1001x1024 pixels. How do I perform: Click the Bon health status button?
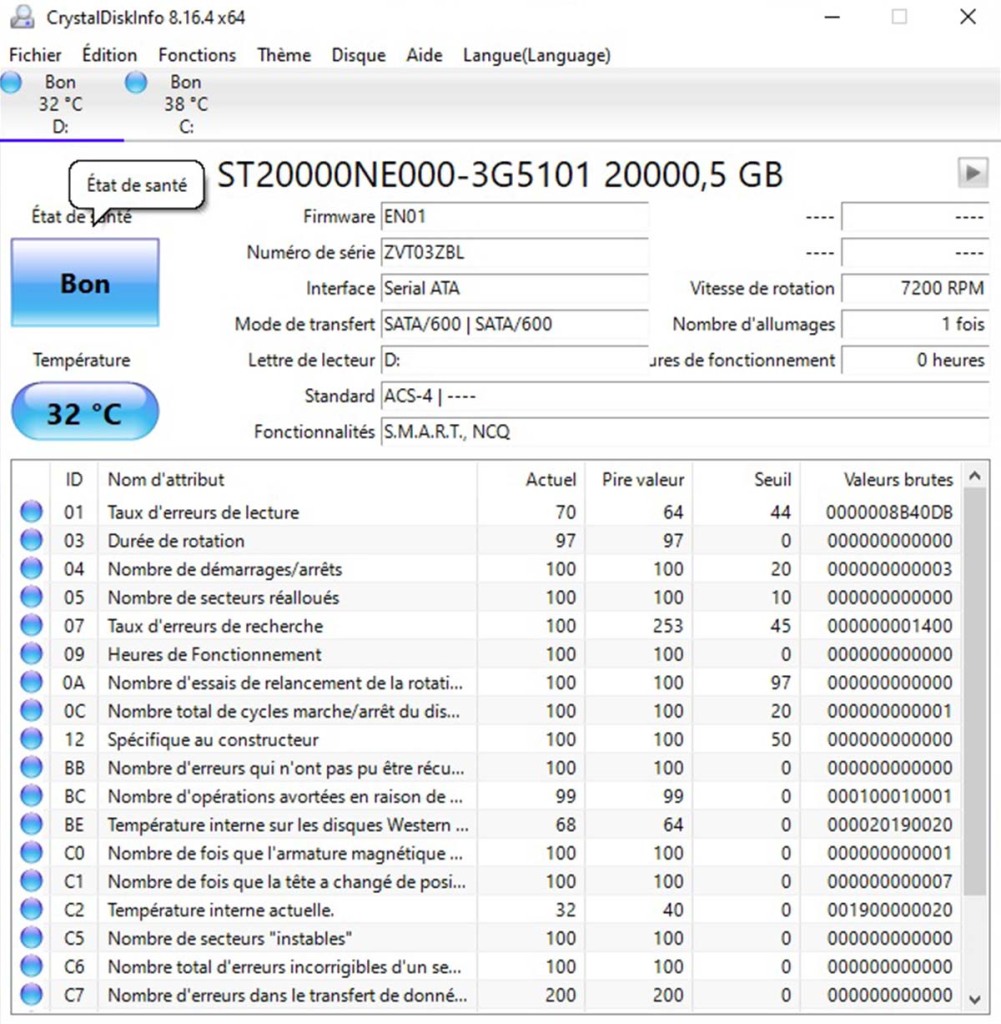pos(85,283)
